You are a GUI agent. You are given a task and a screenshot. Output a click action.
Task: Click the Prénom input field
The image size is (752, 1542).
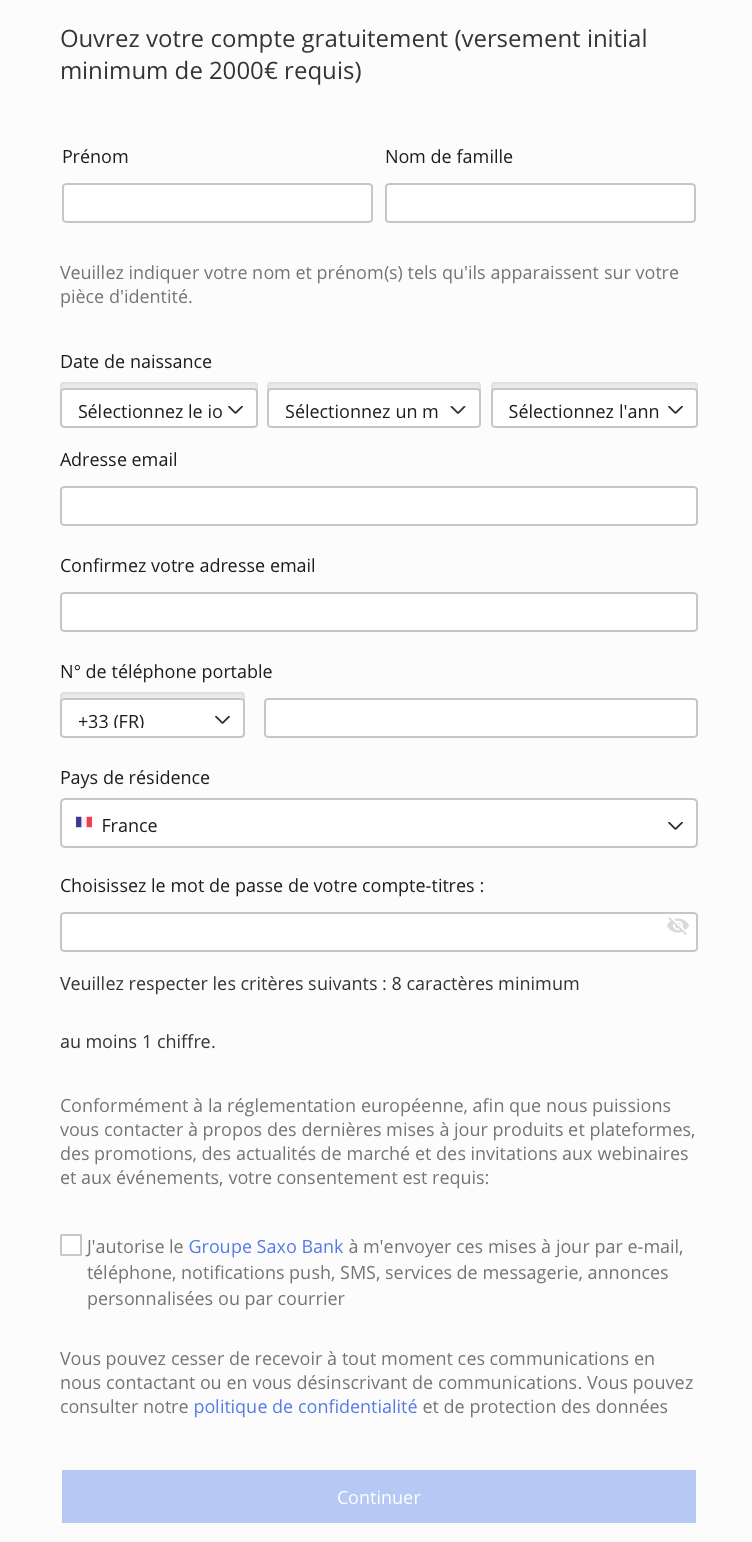click(217, 203)
